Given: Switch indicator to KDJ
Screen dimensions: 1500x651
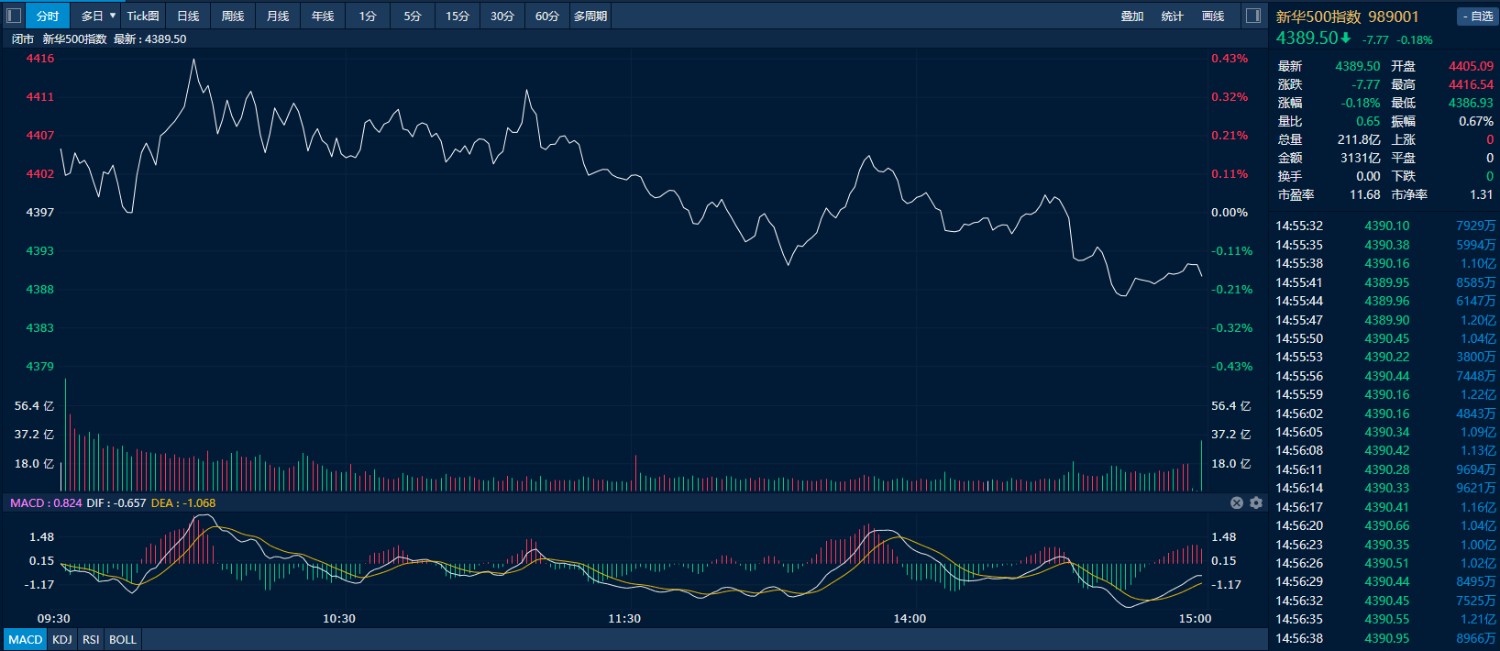Looking at the screenshot, I should point(62,639).
